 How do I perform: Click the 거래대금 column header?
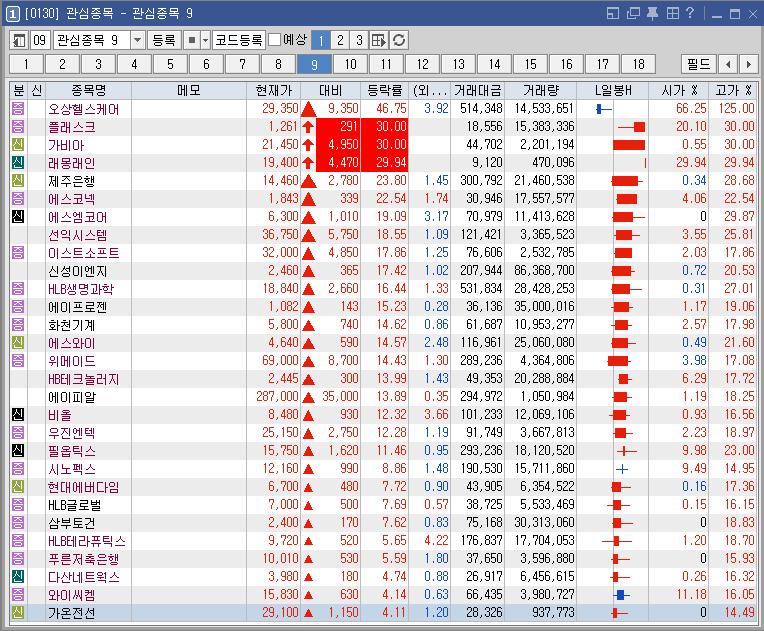click(x=478, y=90)
